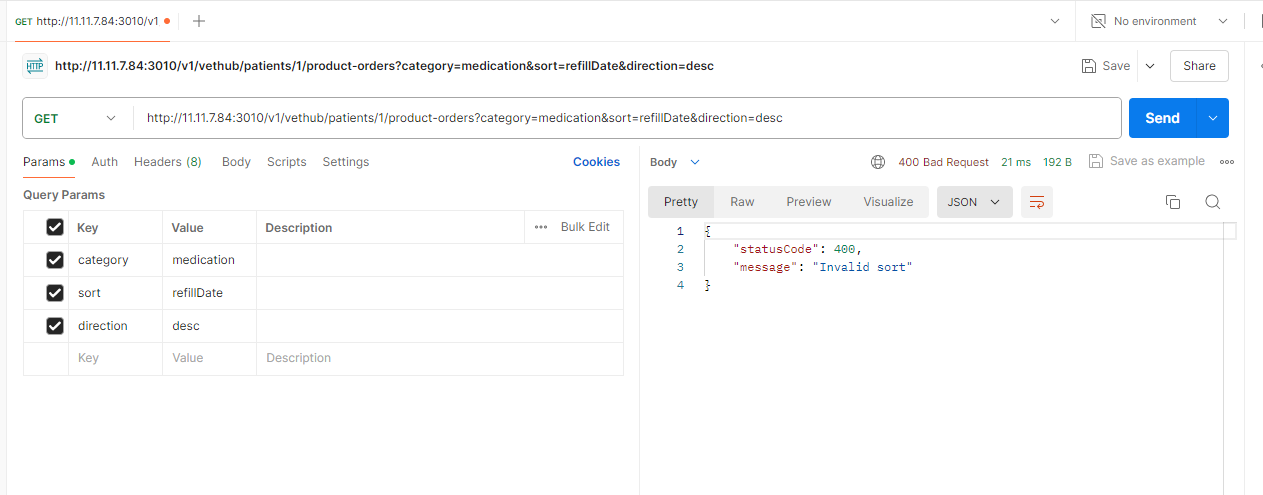This screenshot has height=495, width=1263.
Task: Click the 'sort' key cell
Action: [115, 293]
